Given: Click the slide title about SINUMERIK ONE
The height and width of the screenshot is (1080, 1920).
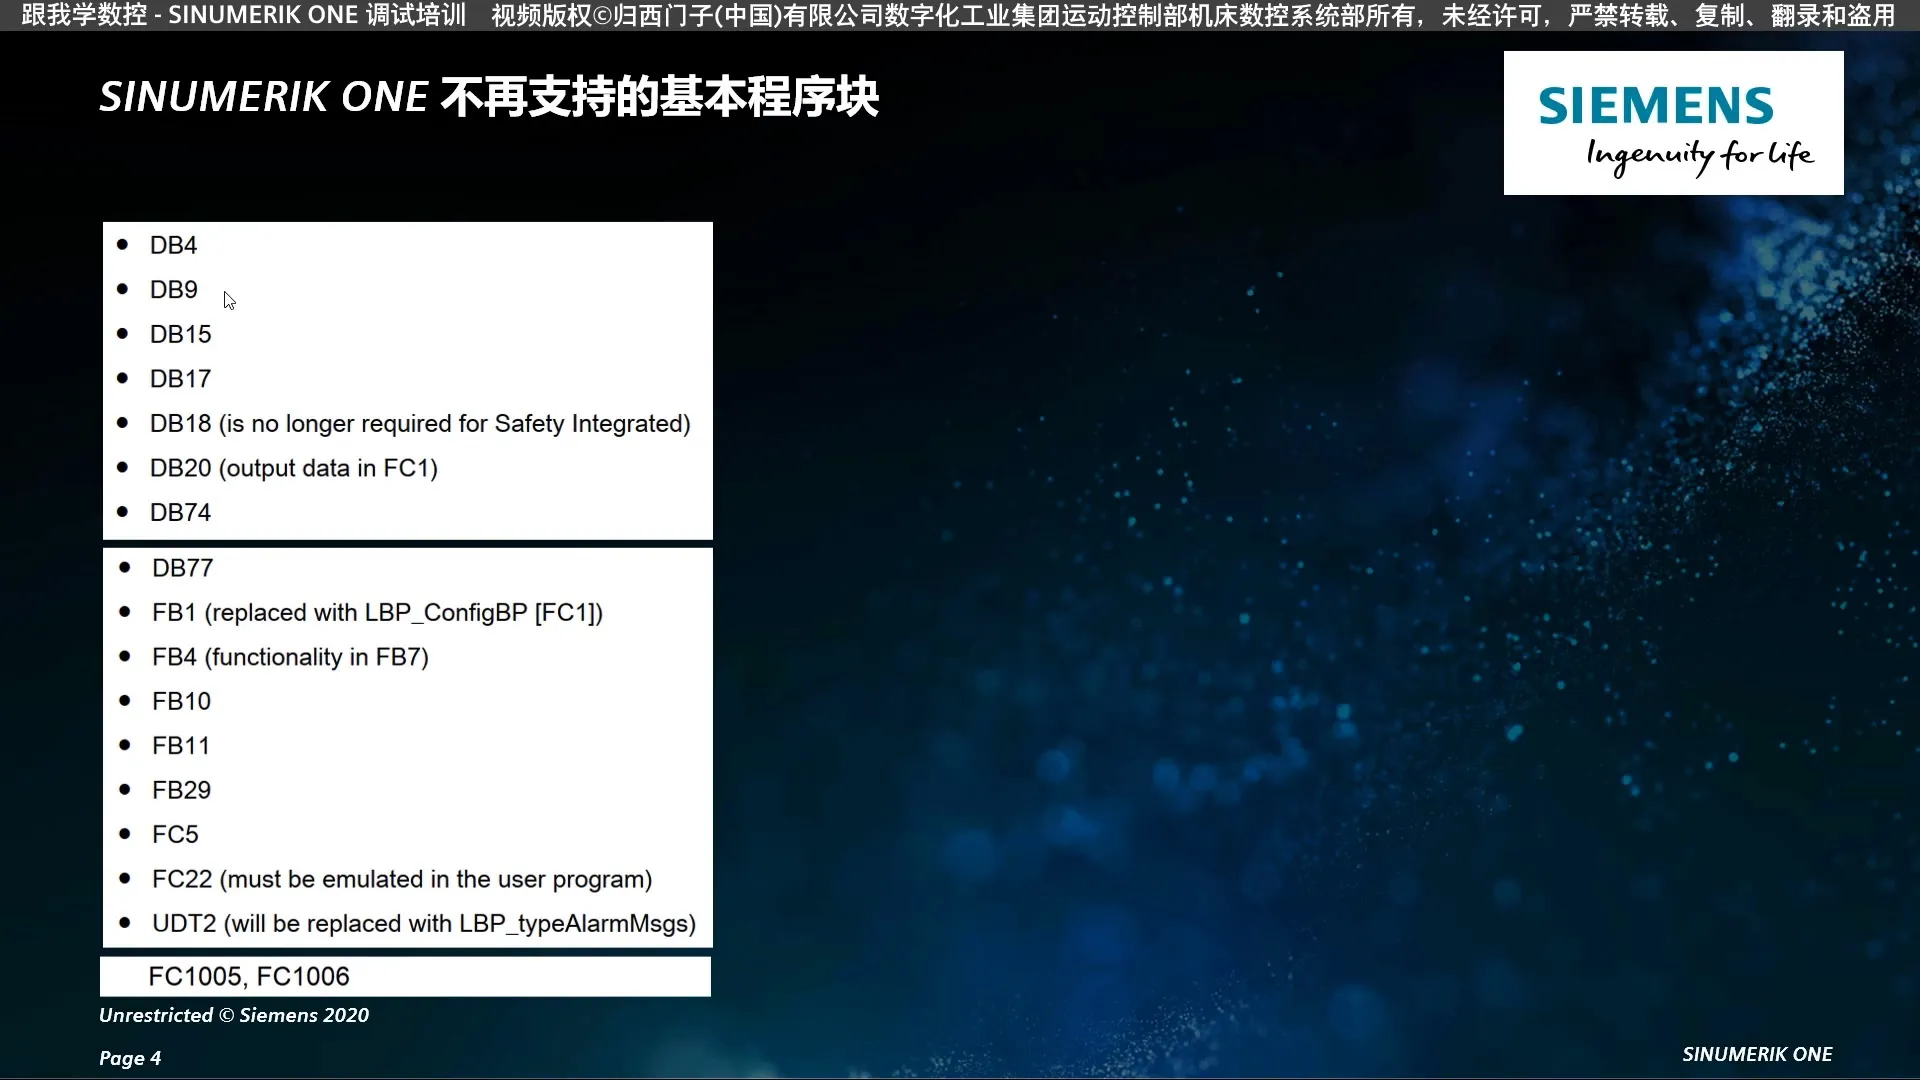Looking at the screenshot, I should pyautogui.click(x=490, y=97).
